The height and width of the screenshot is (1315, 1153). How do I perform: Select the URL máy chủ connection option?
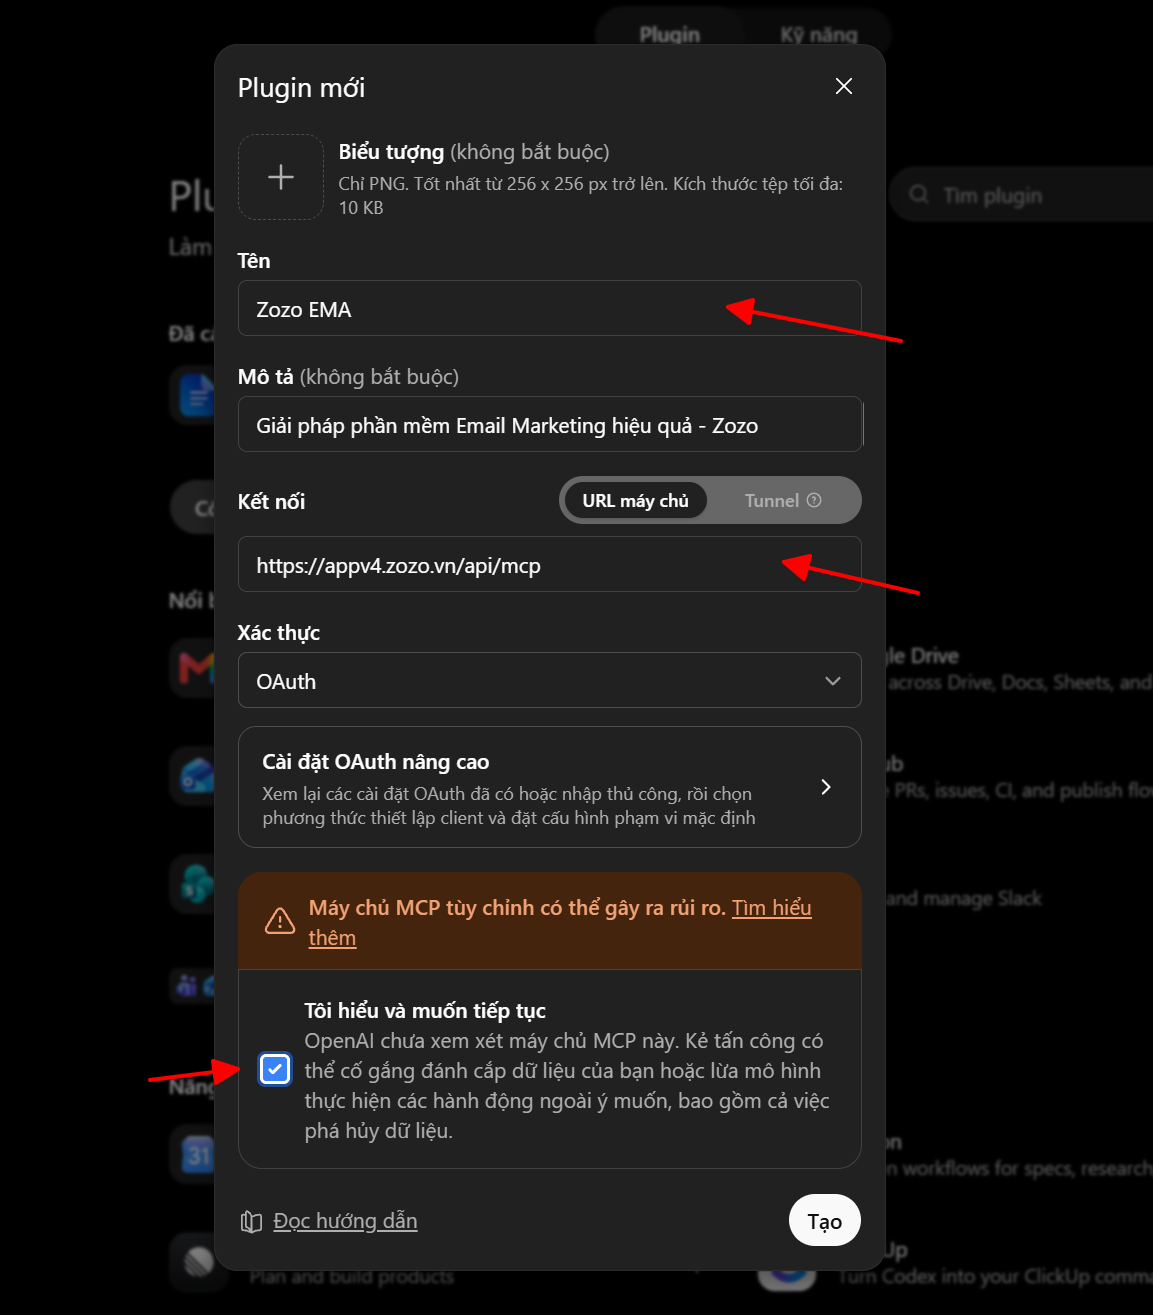(x=635, y=500)
